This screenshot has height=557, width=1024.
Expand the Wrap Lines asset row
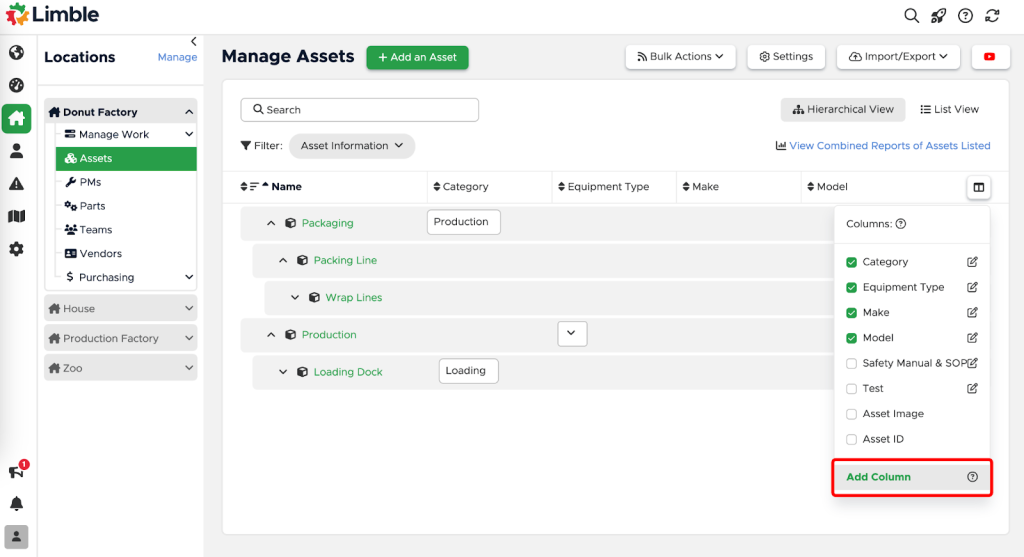[x=295, y=298]
